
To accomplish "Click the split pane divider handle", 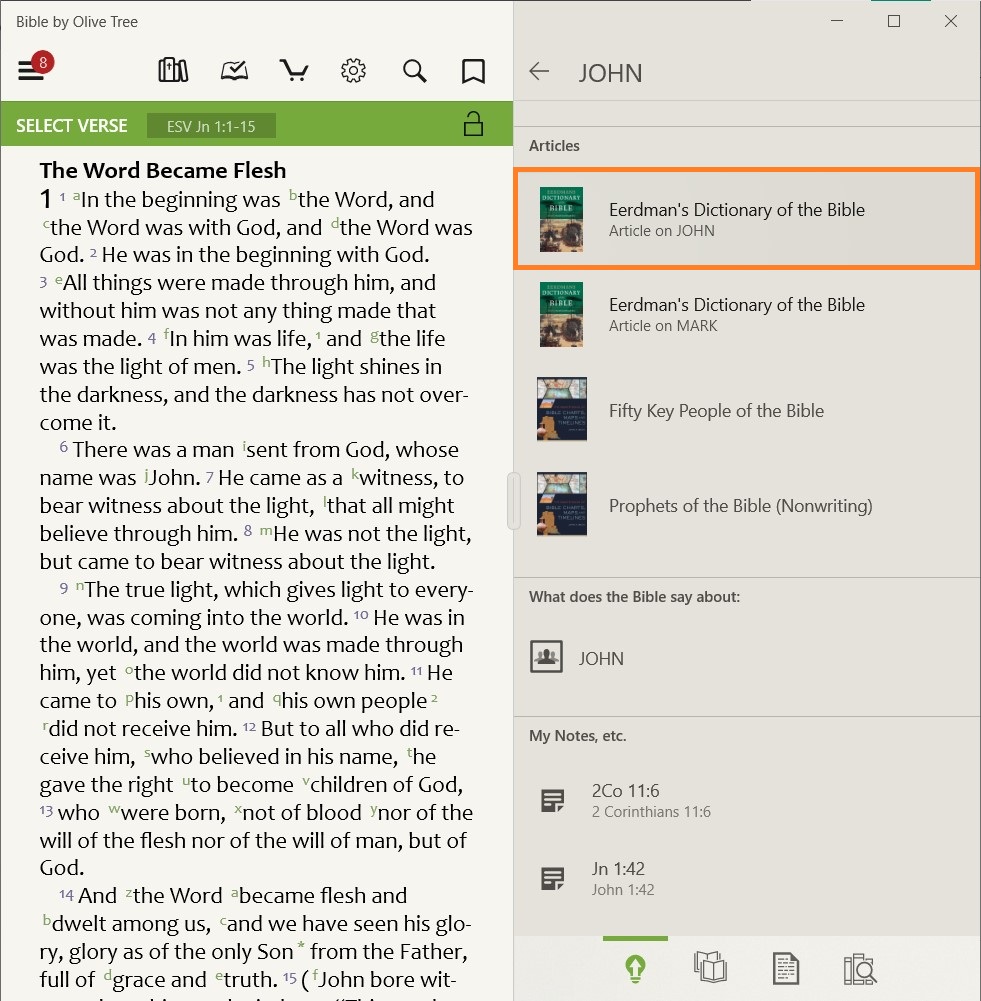I will tap(513, 501).
